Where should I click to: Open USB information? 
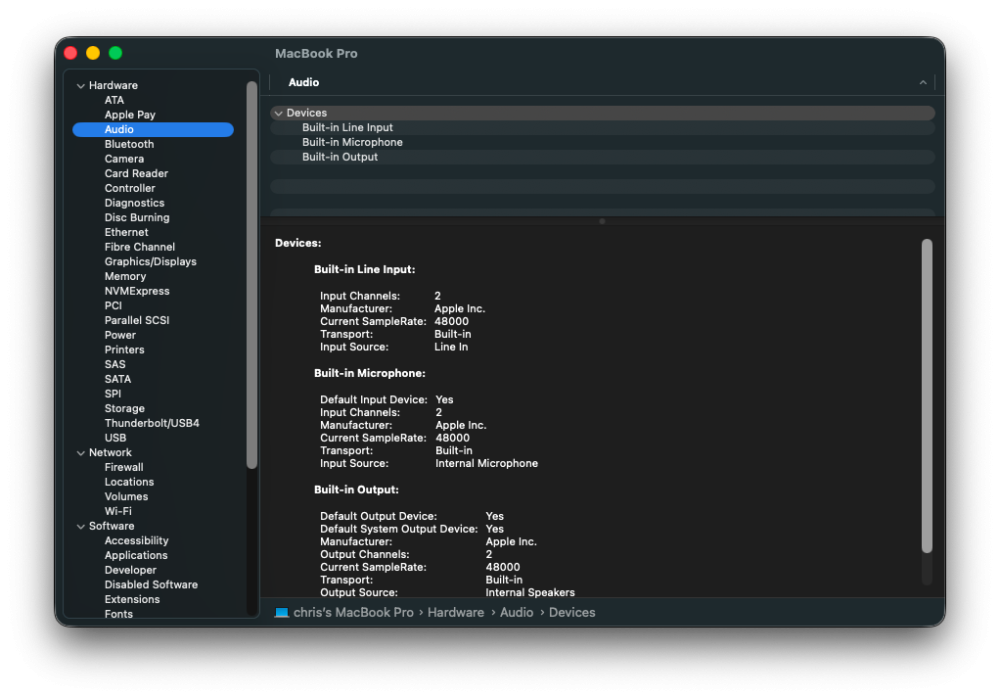(115, 438)
